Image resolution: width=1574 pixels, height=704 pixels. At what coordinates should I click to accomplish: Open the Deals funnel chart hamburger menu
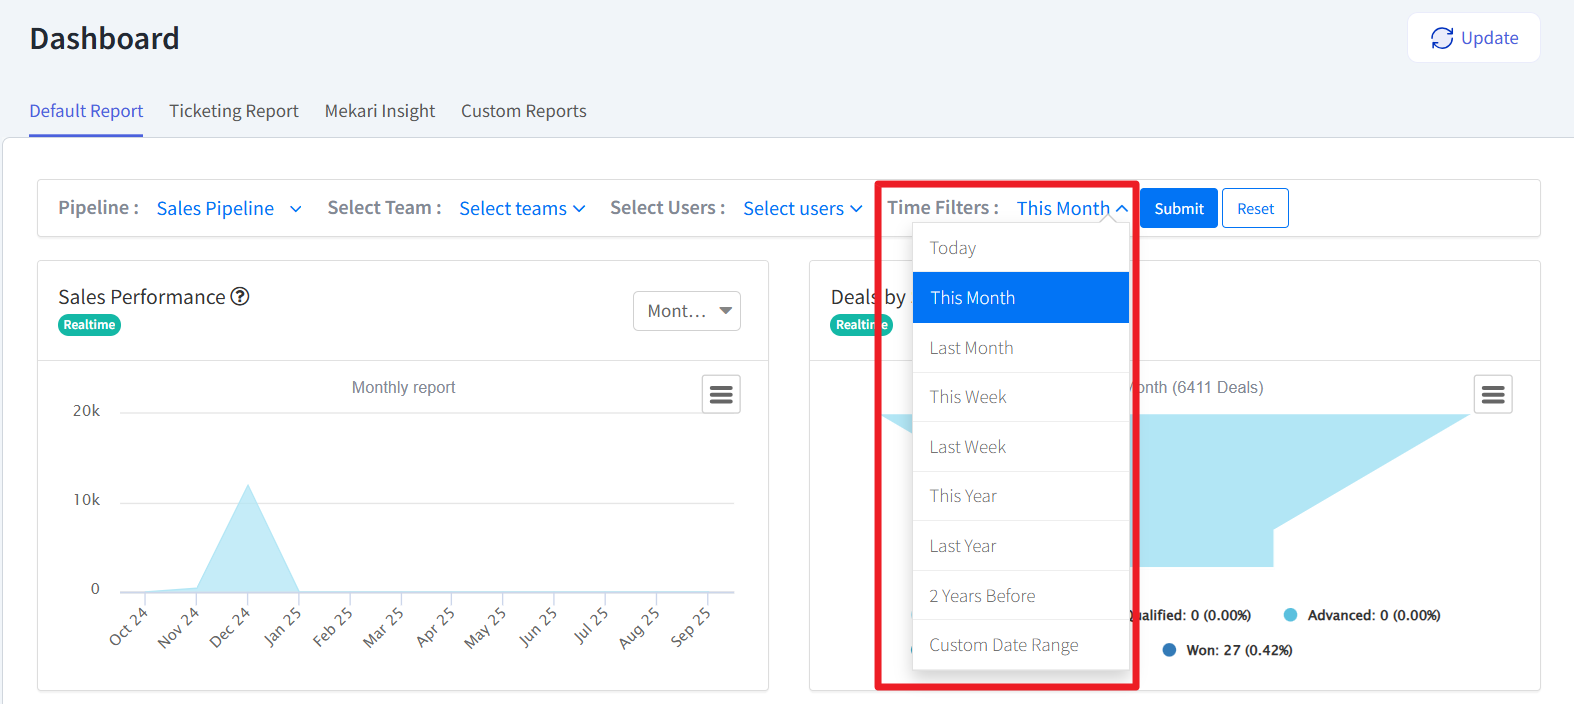pos(1492,395)
